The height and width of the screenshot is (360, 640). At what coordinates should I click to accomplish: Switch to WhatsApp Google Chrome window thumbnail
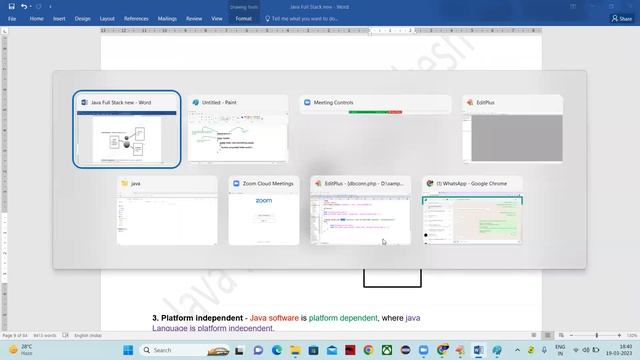coord(472,211)
